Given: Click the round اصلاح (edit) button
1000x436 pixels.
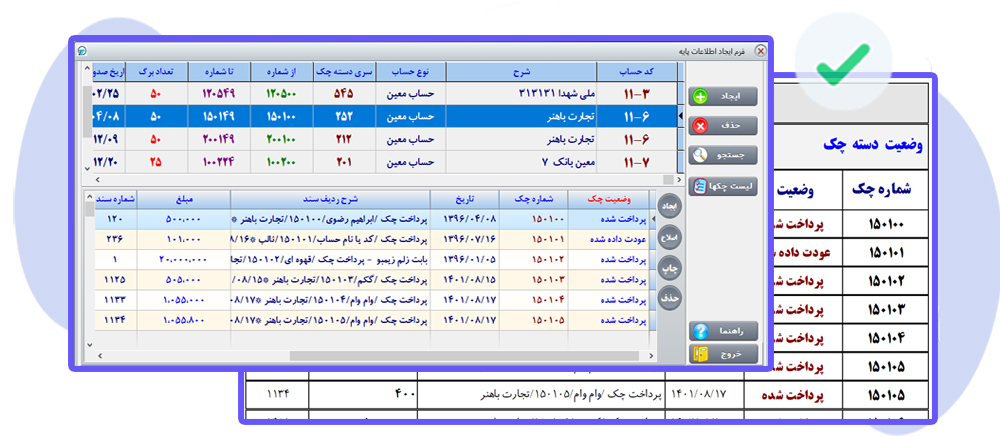Looking at the screenshot, I should point(670,236).
